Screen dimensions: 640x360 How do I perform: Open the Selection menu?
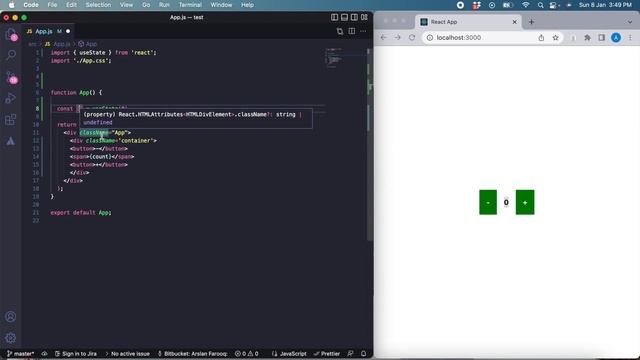pyautogui.click(x=98, y=5)
